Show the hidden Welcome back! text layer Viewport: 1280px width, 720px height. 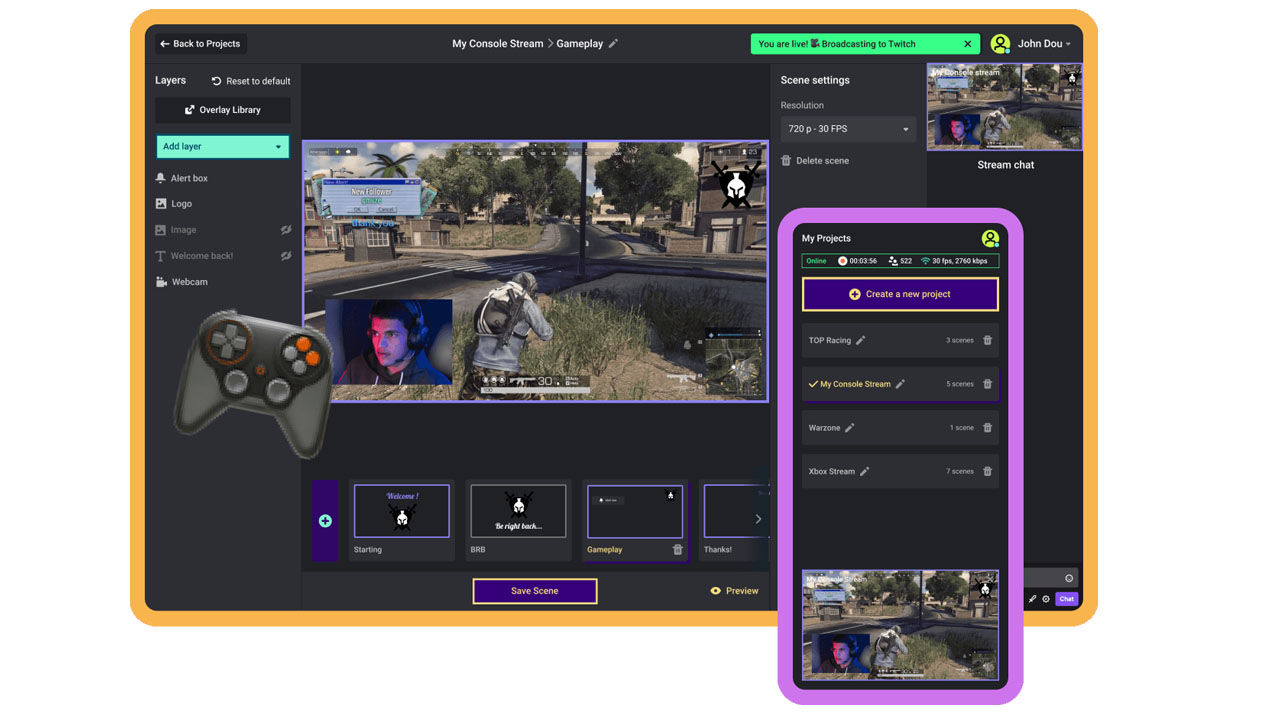[286, 256]
